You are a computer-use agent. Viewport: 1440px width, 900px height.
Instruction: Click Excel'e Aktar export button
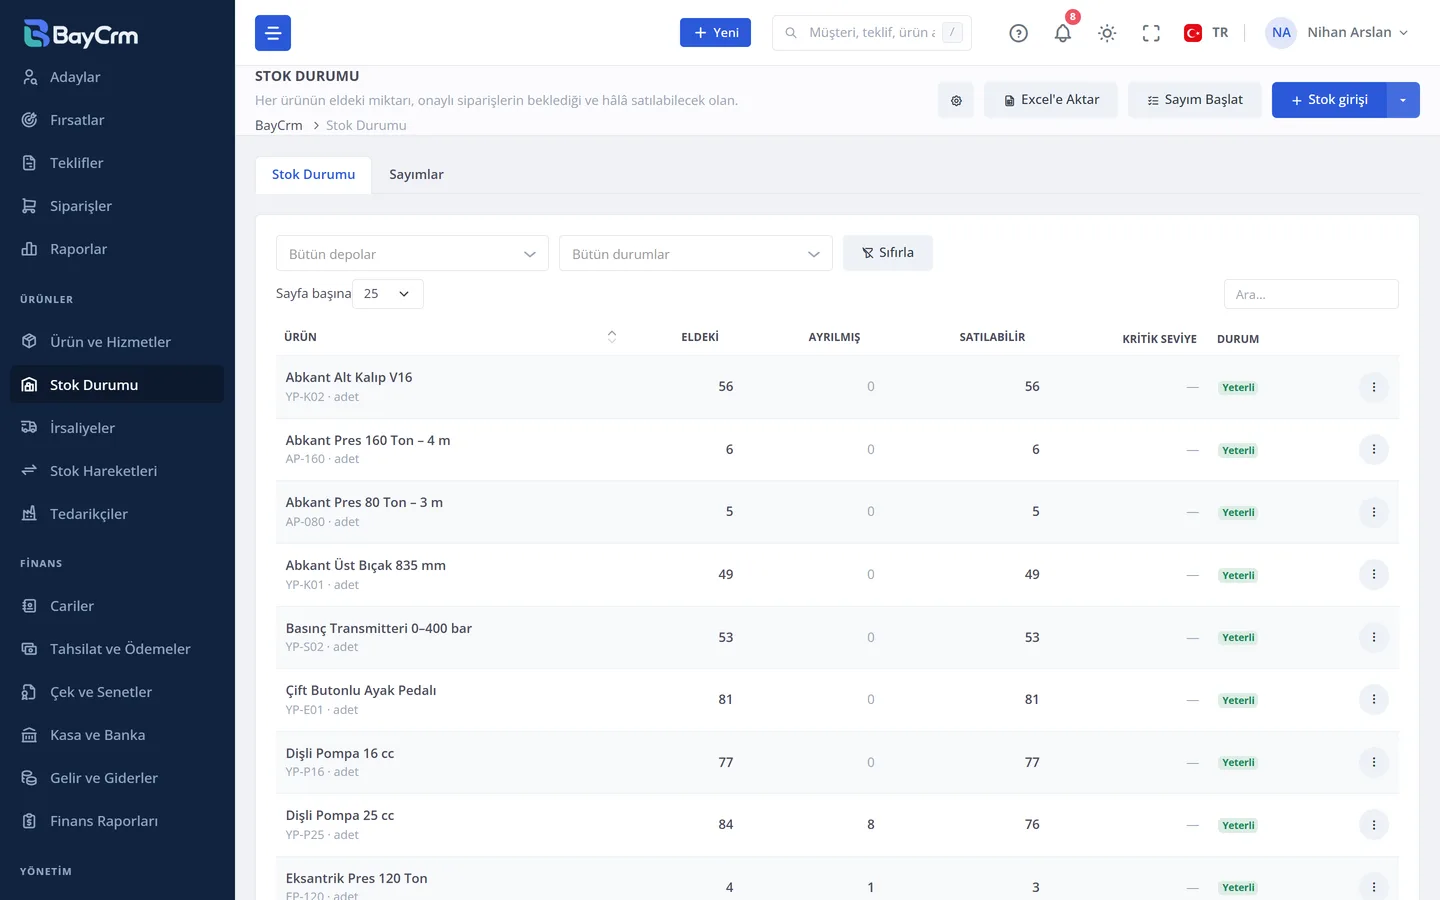(1051, 100)
